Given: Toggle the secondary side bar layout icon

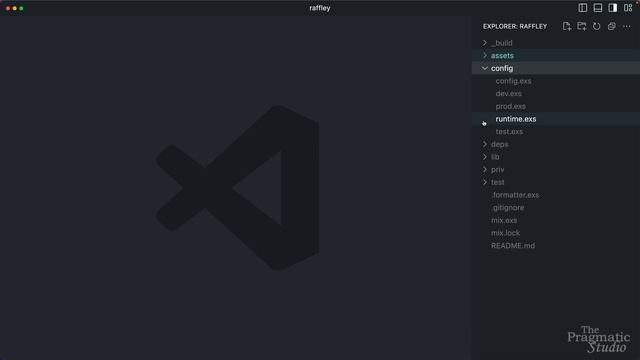Looking at the screenshot, I should (x=613, y=8).
